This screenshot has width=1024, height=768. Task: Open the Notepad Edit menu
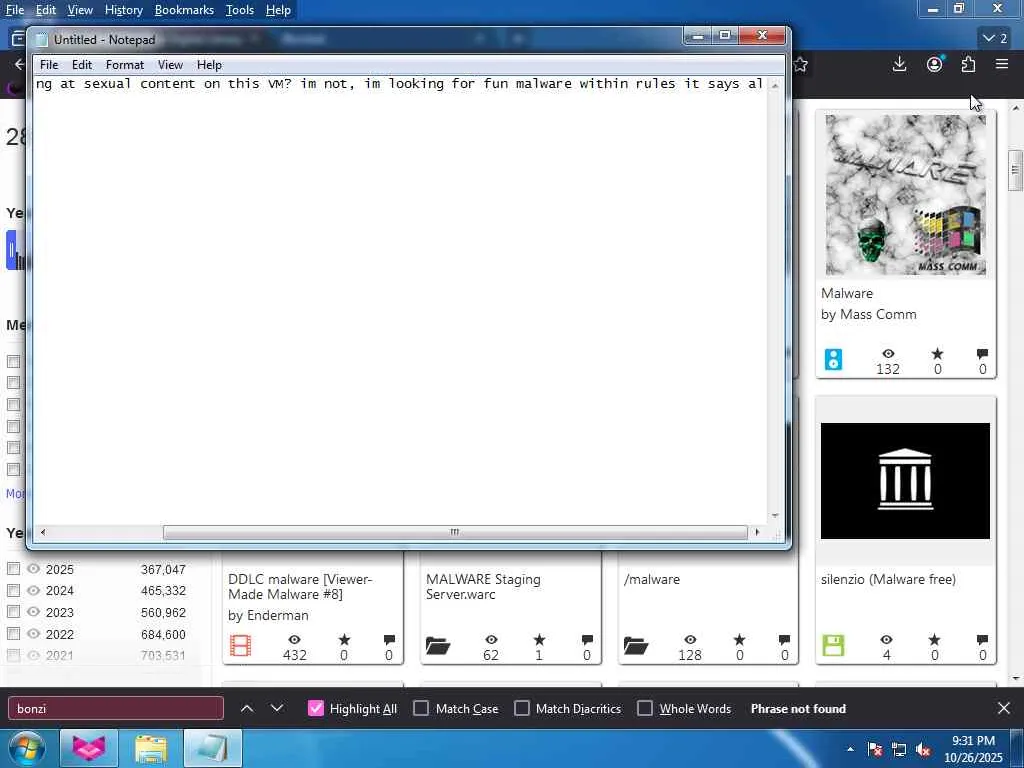pyautogui.click(x=82, y=65)
